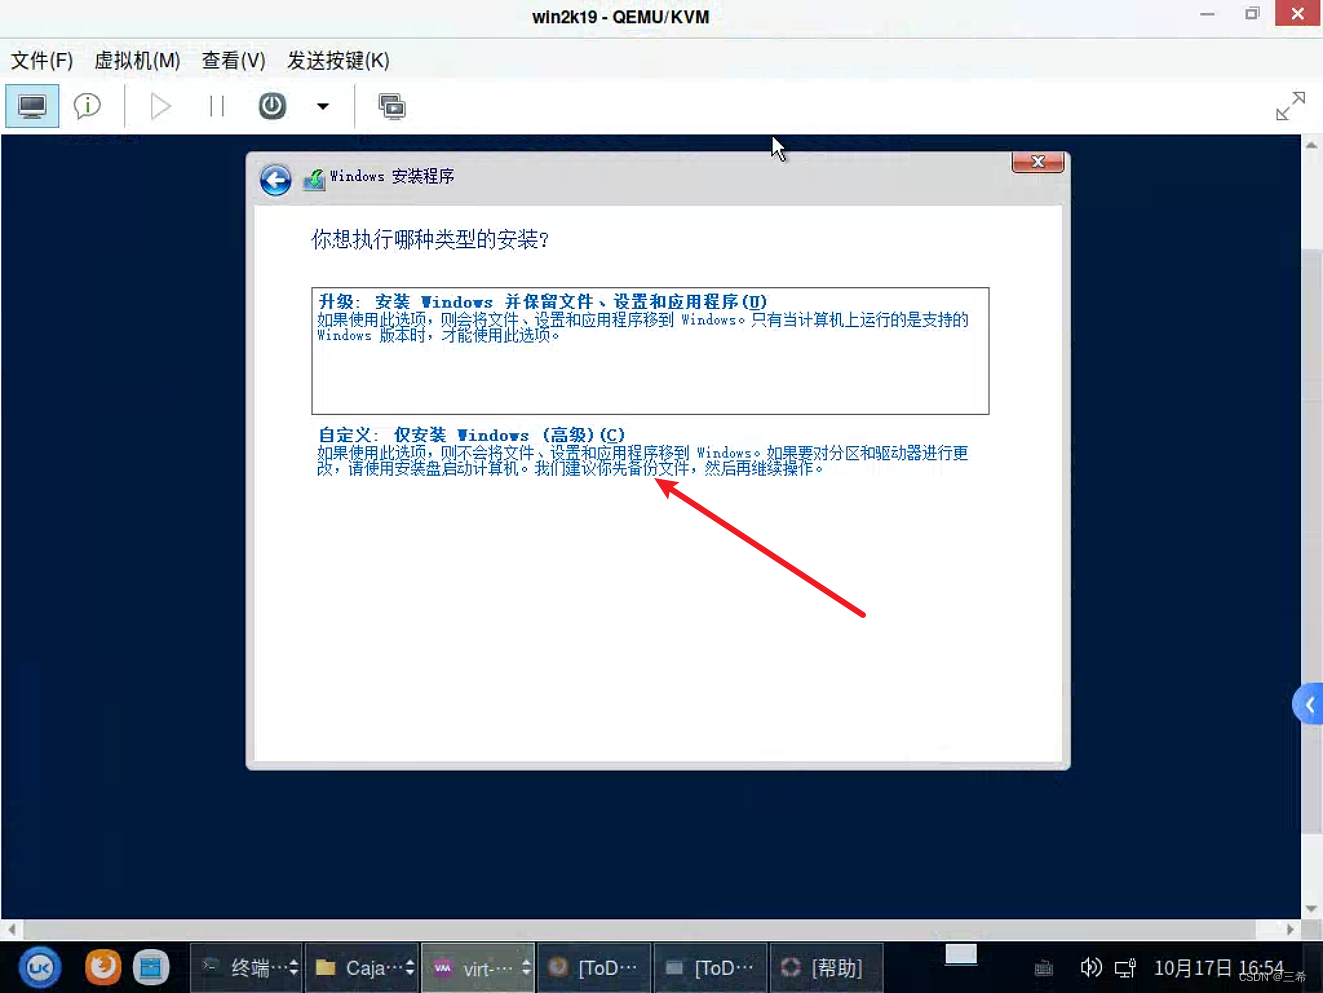
Task: Open the 发送按键(K) menu
Action: [338, 61]
